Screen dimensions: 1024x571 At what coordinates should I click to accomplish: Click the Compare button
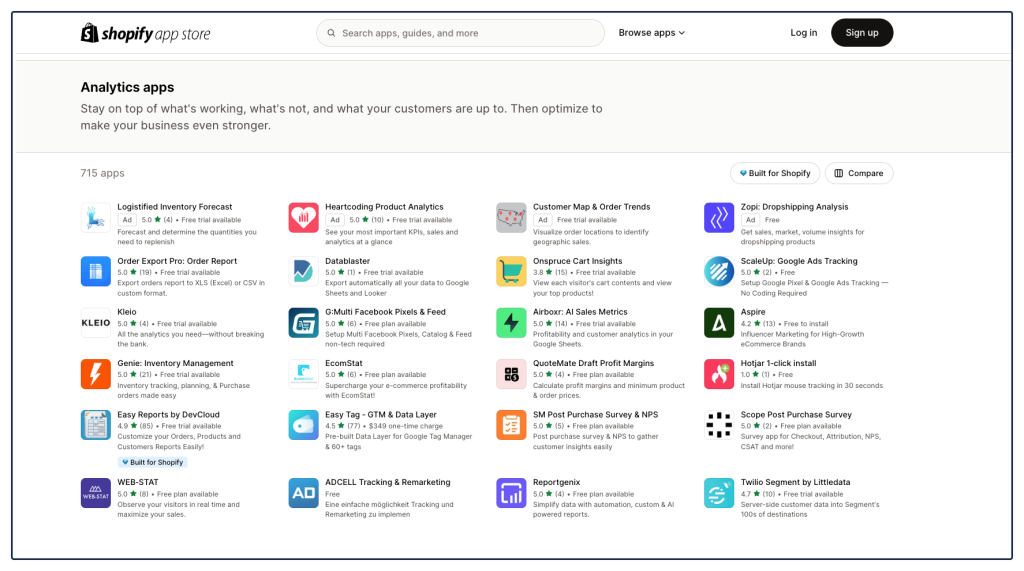tap(859, 173)
